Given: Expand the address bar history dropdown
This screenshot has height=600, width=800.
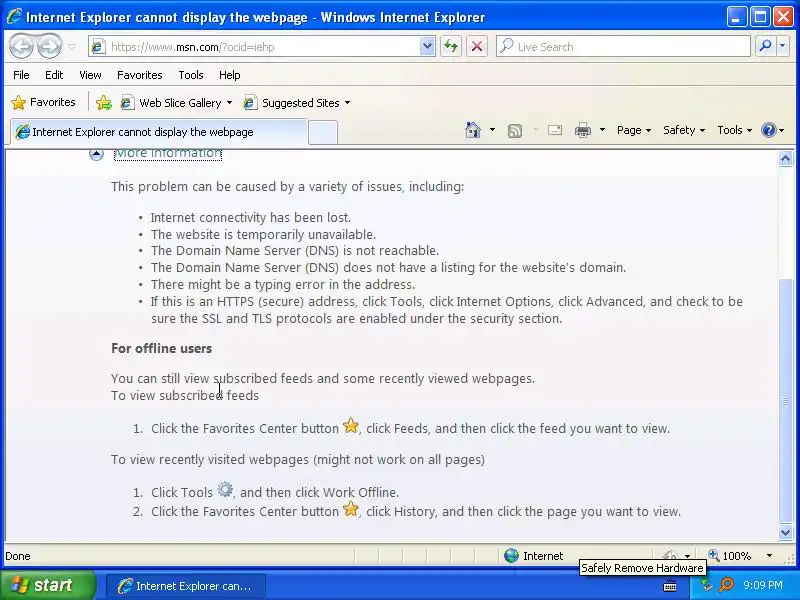Looking at the screenshot, I should tap(427, 47).
